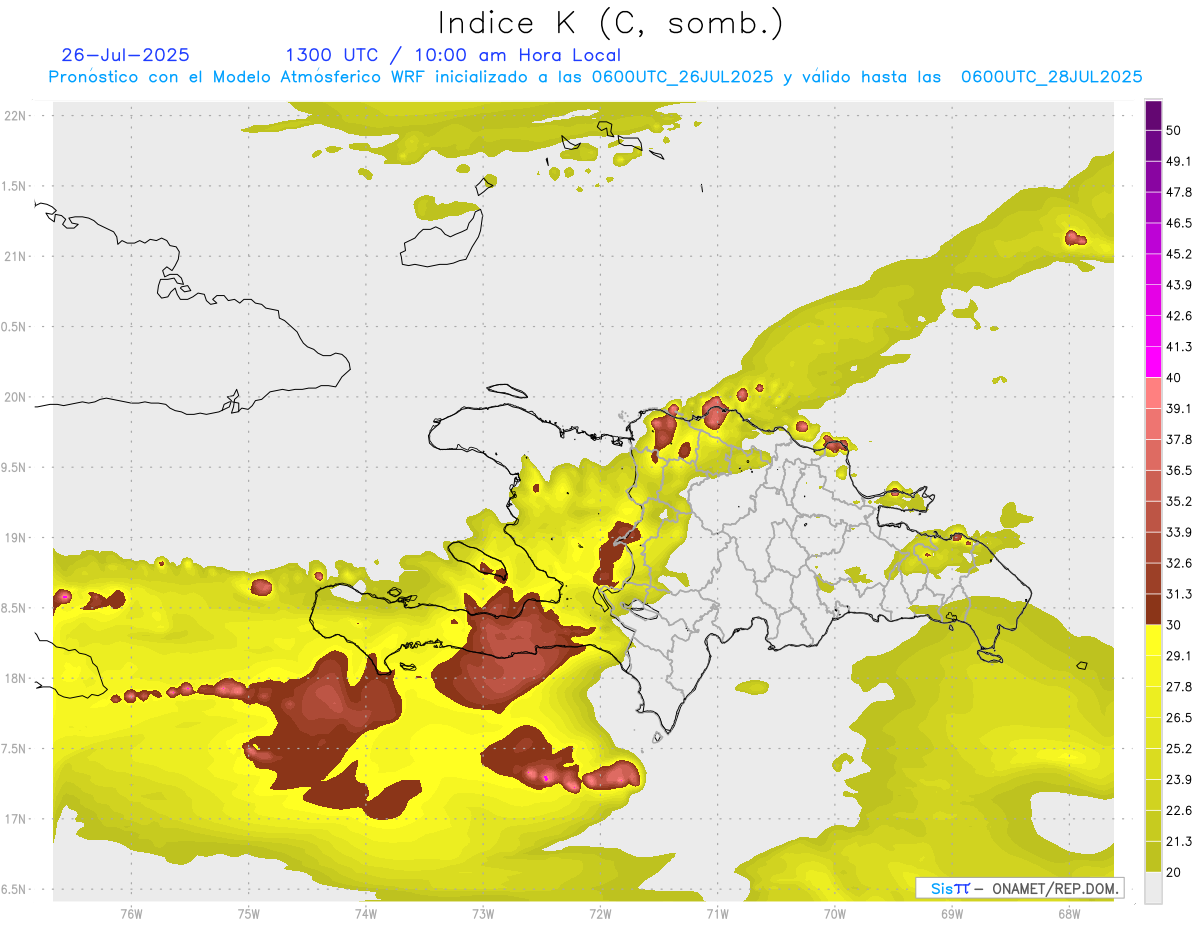Click the 20N latitude label
The width and height of the screenshot is (1200, 927).
(x=15, y=397)
